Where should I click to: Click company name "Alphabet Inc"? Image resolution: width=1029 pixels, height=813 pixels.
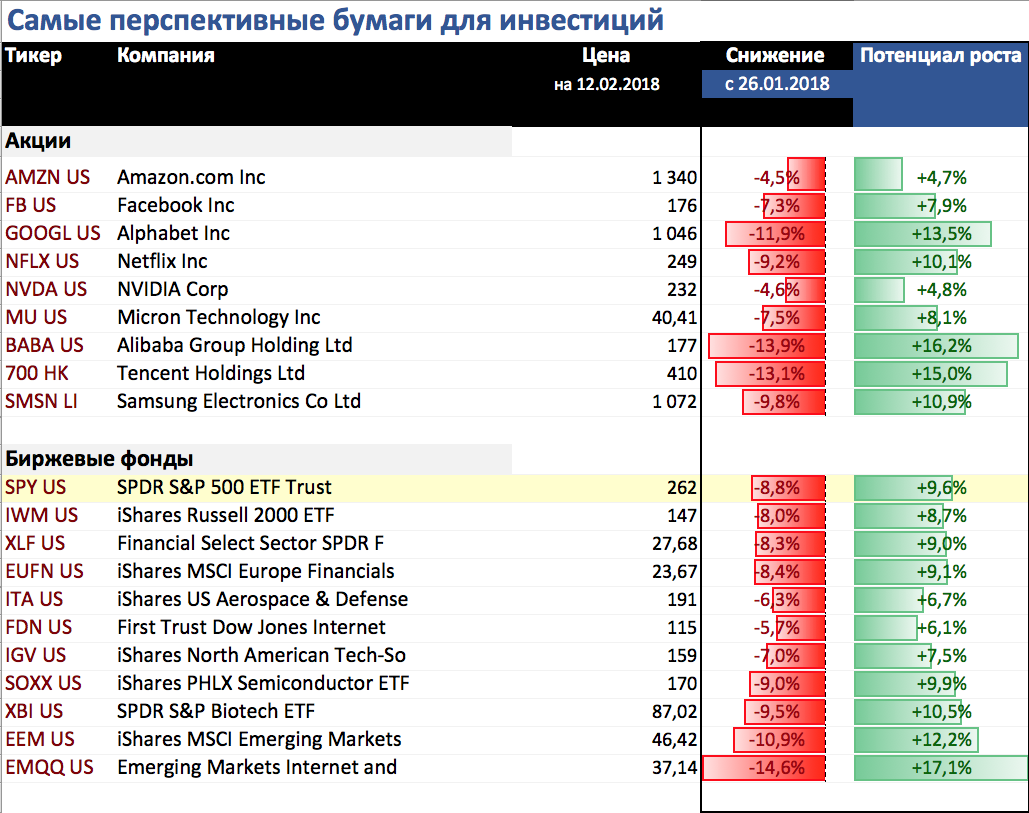tap(174, 234)
